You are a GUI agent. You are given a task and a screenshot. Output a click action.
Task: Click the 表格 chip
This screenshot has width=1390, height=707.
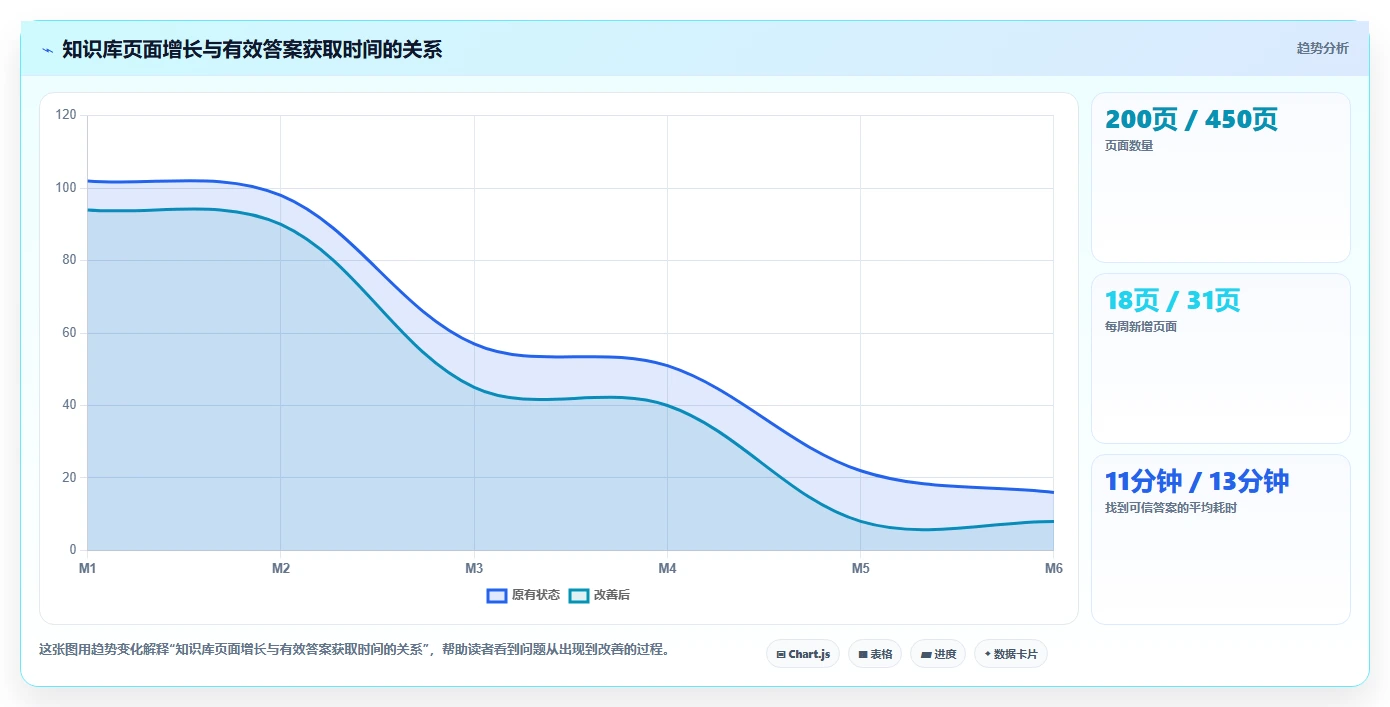pyautogui.click(x=875, y=654)
